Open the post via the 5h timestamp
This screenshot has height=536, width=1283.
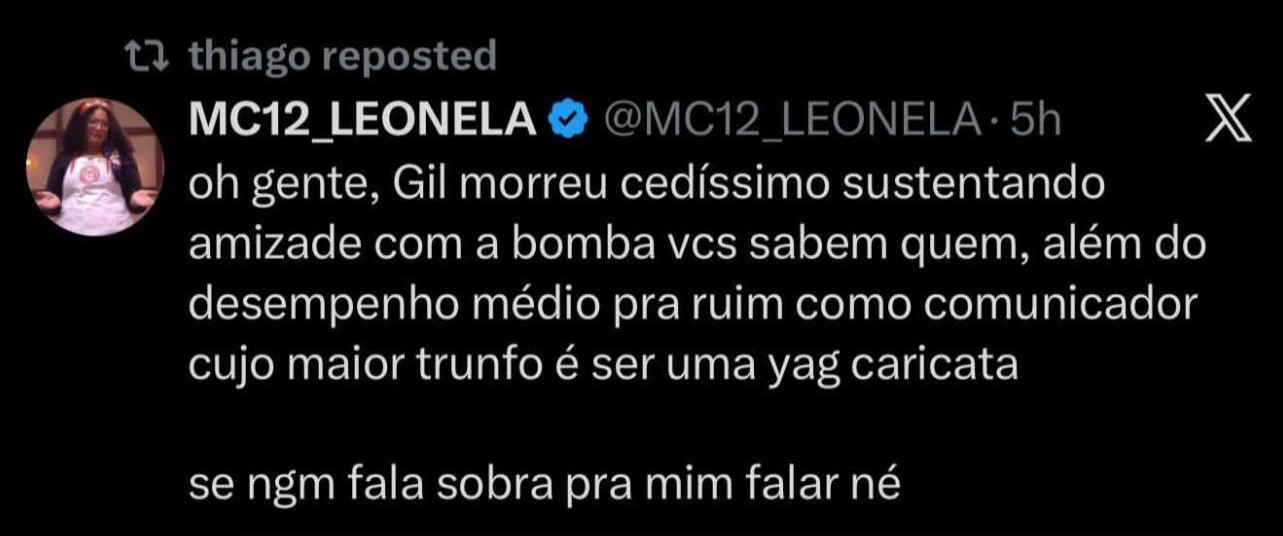(x=1034, y=121)
